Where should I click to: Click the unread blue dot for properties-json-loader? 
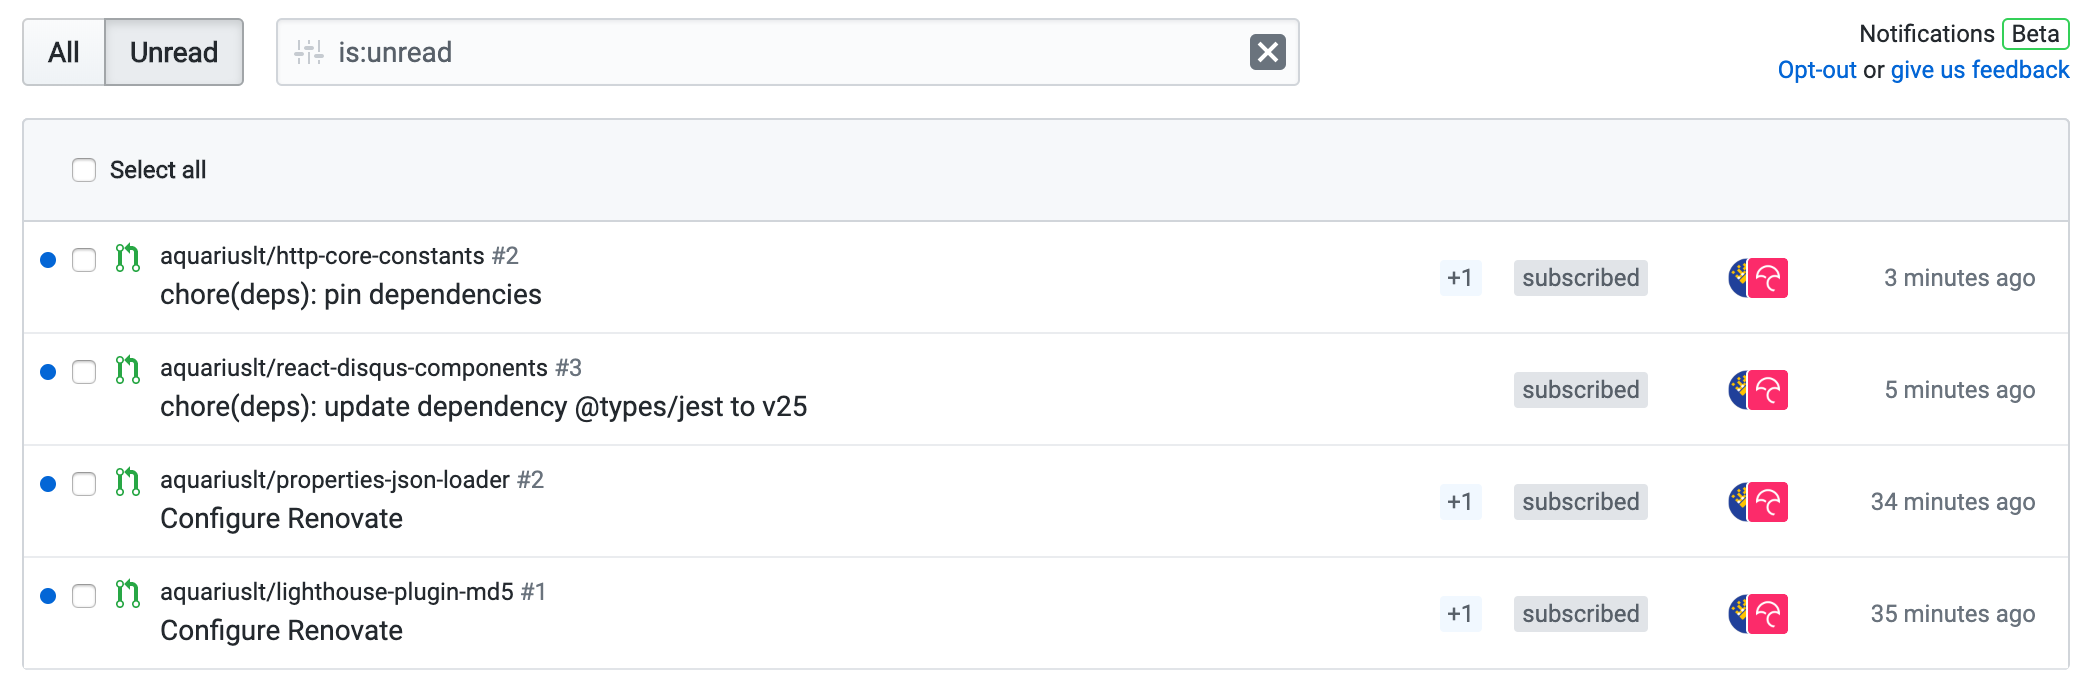coord(48,484)
